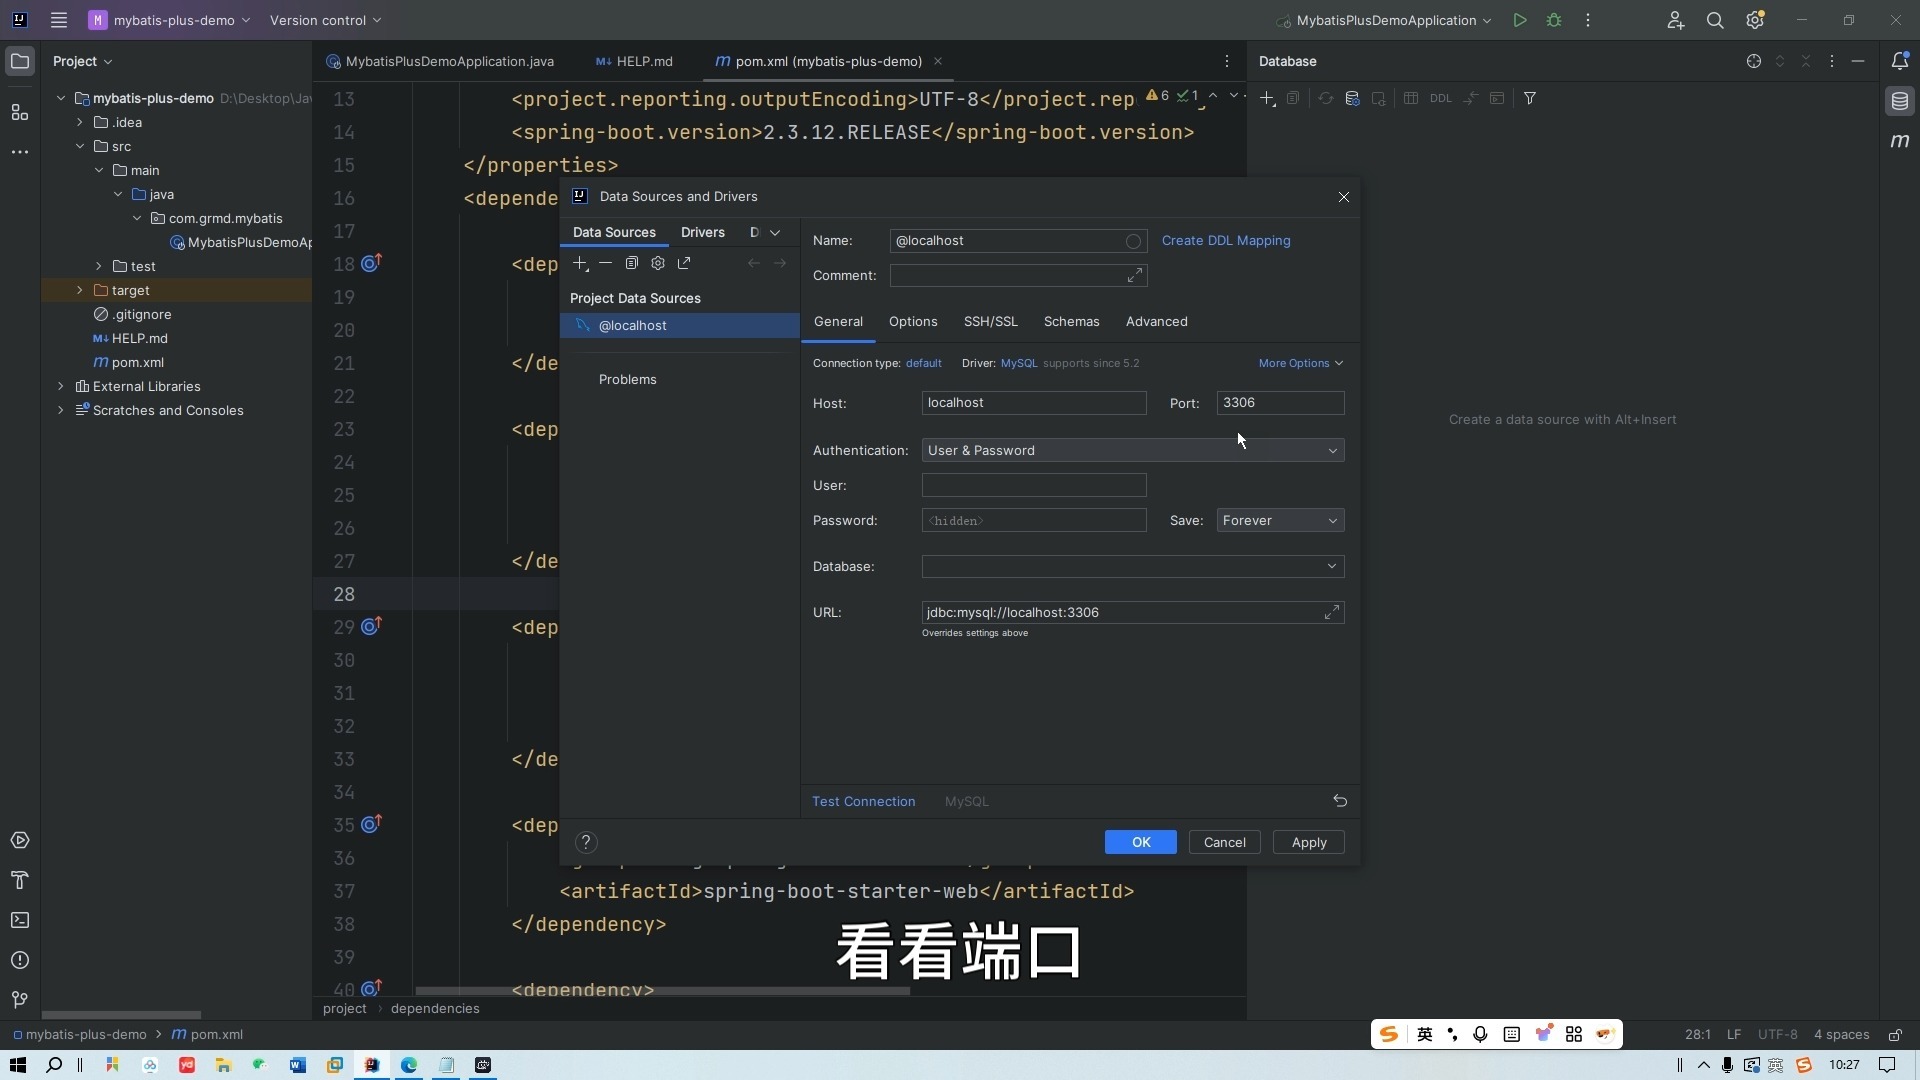Change connection type via default link
1920x1080 pixels.
point(924,363)
